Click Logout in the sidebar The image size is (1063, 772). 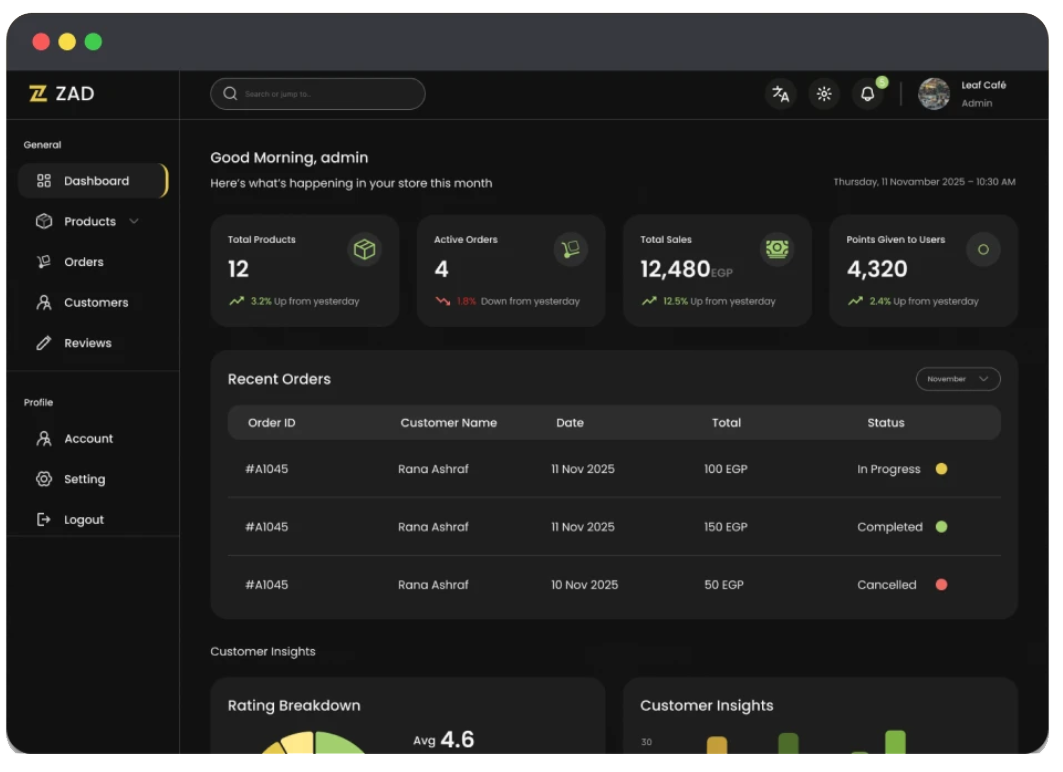[x=83, y=520]
